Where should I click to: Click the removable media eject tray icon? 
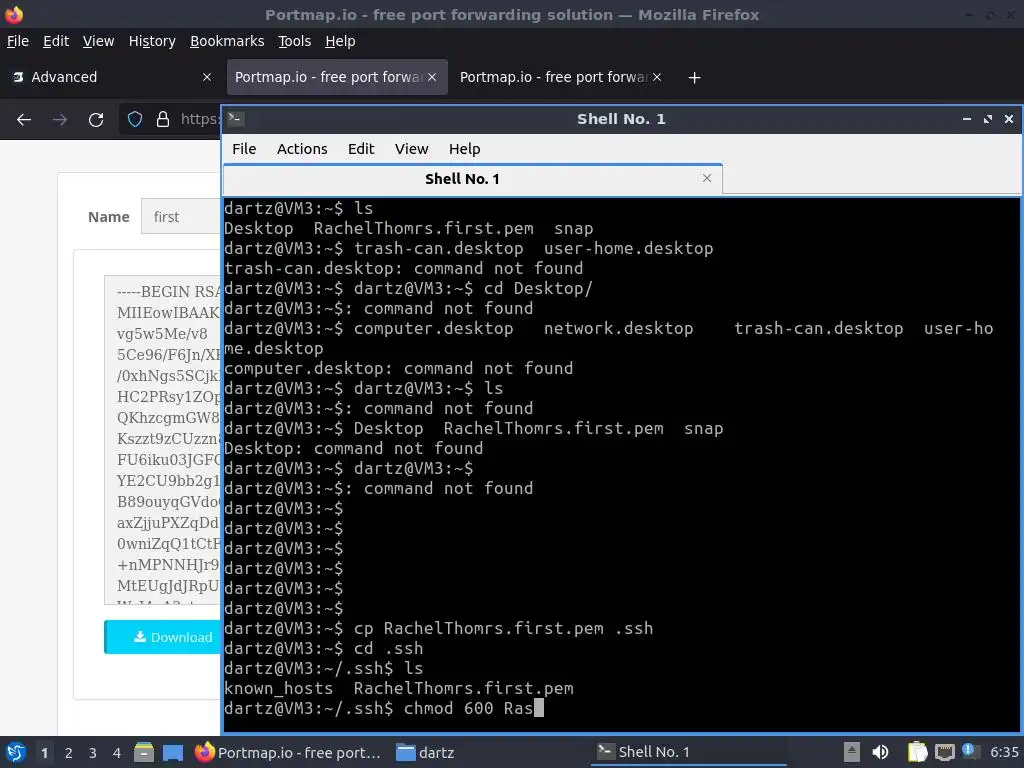[x=852, y=752]
